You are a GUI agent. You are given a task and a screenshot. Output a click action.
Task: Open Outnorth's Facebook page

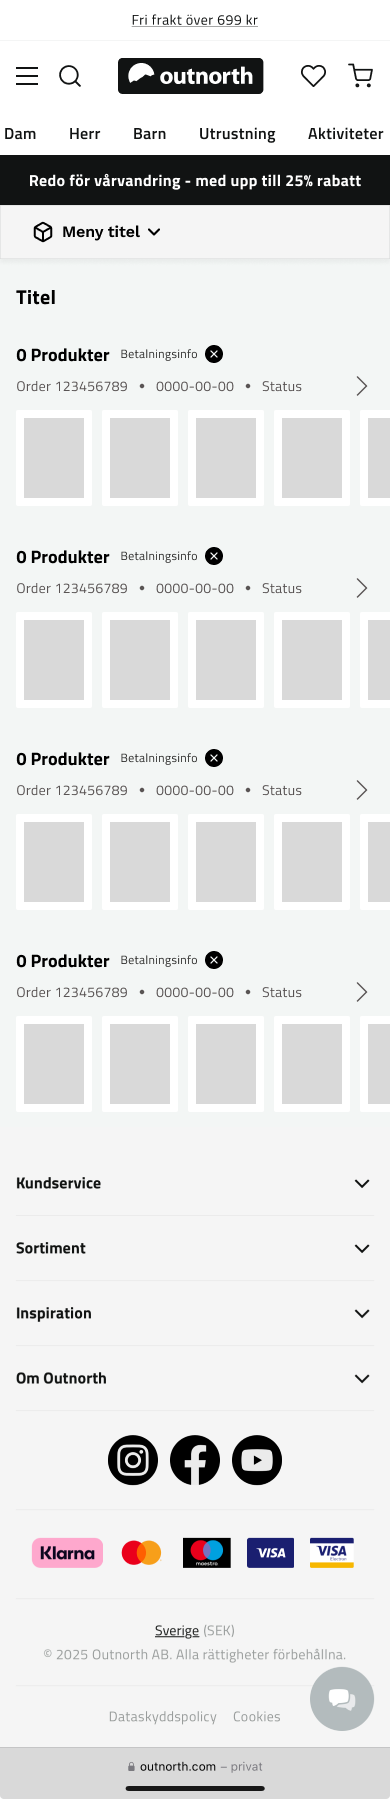pyautogui.click(x=195, y=1460)
